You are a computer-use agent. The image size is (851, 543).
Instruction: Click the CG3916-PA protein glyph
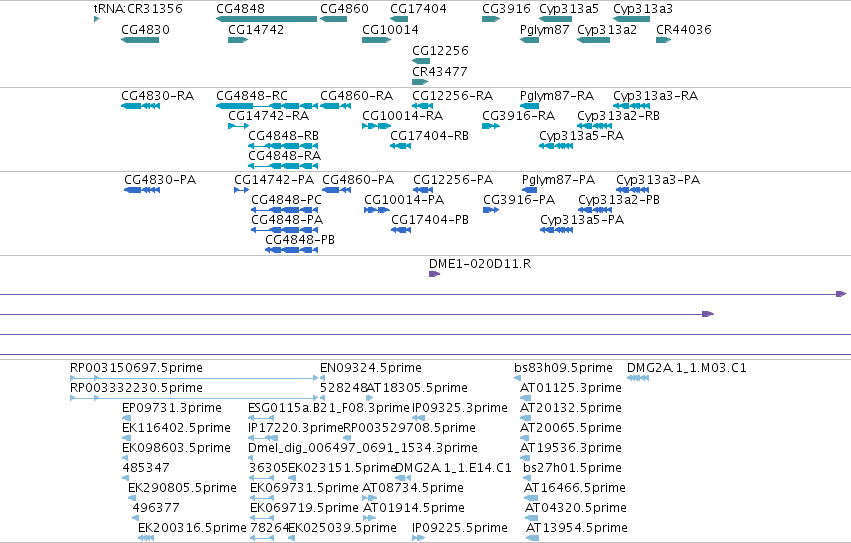pos(491,210)
